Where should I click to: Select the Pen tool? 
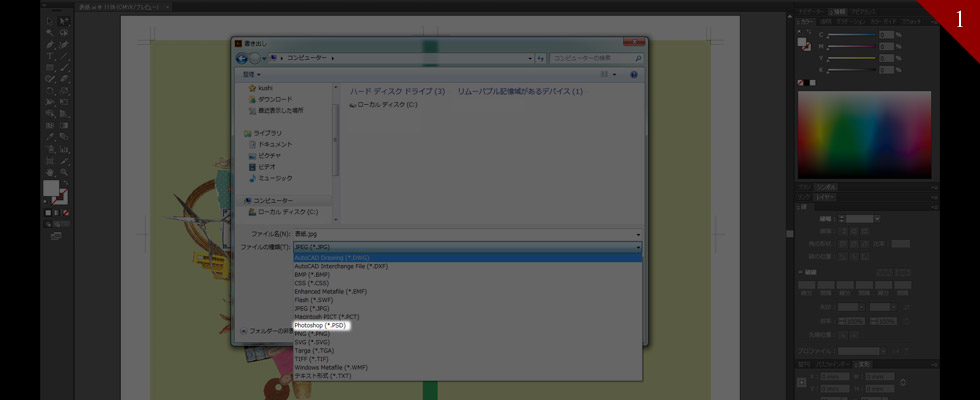coord(50,45)
